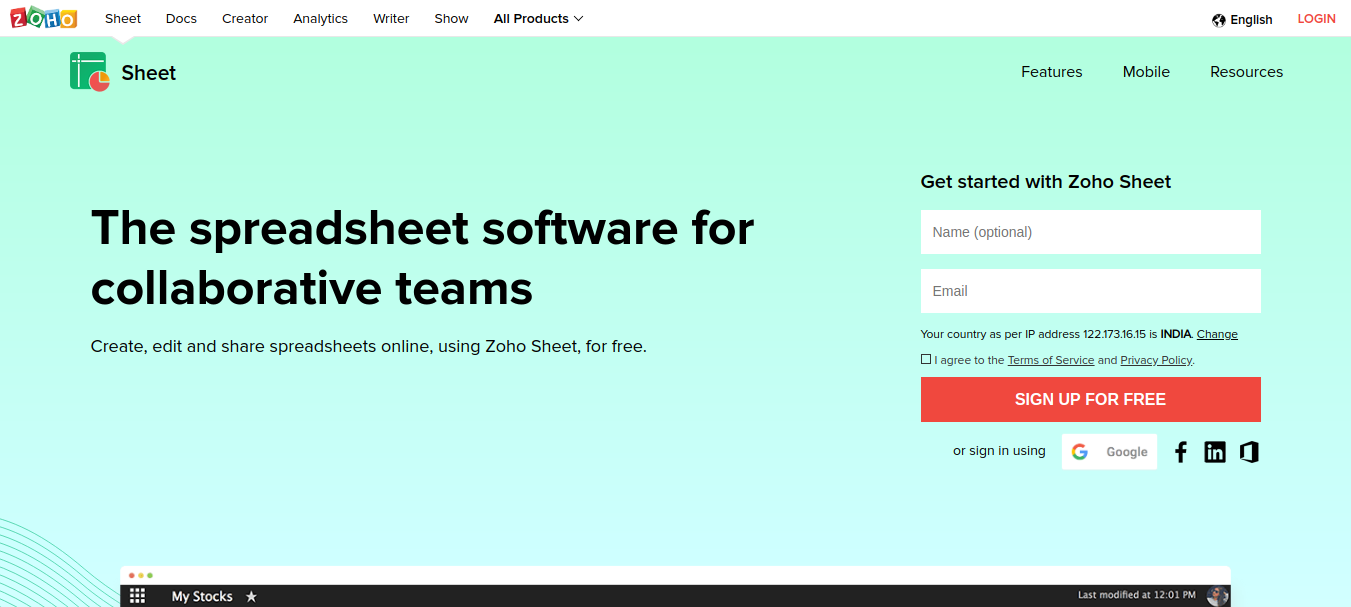Go to the Mobile page
The height and width of the screenshot is (607, 1351).
click(x=1146, y=72)
